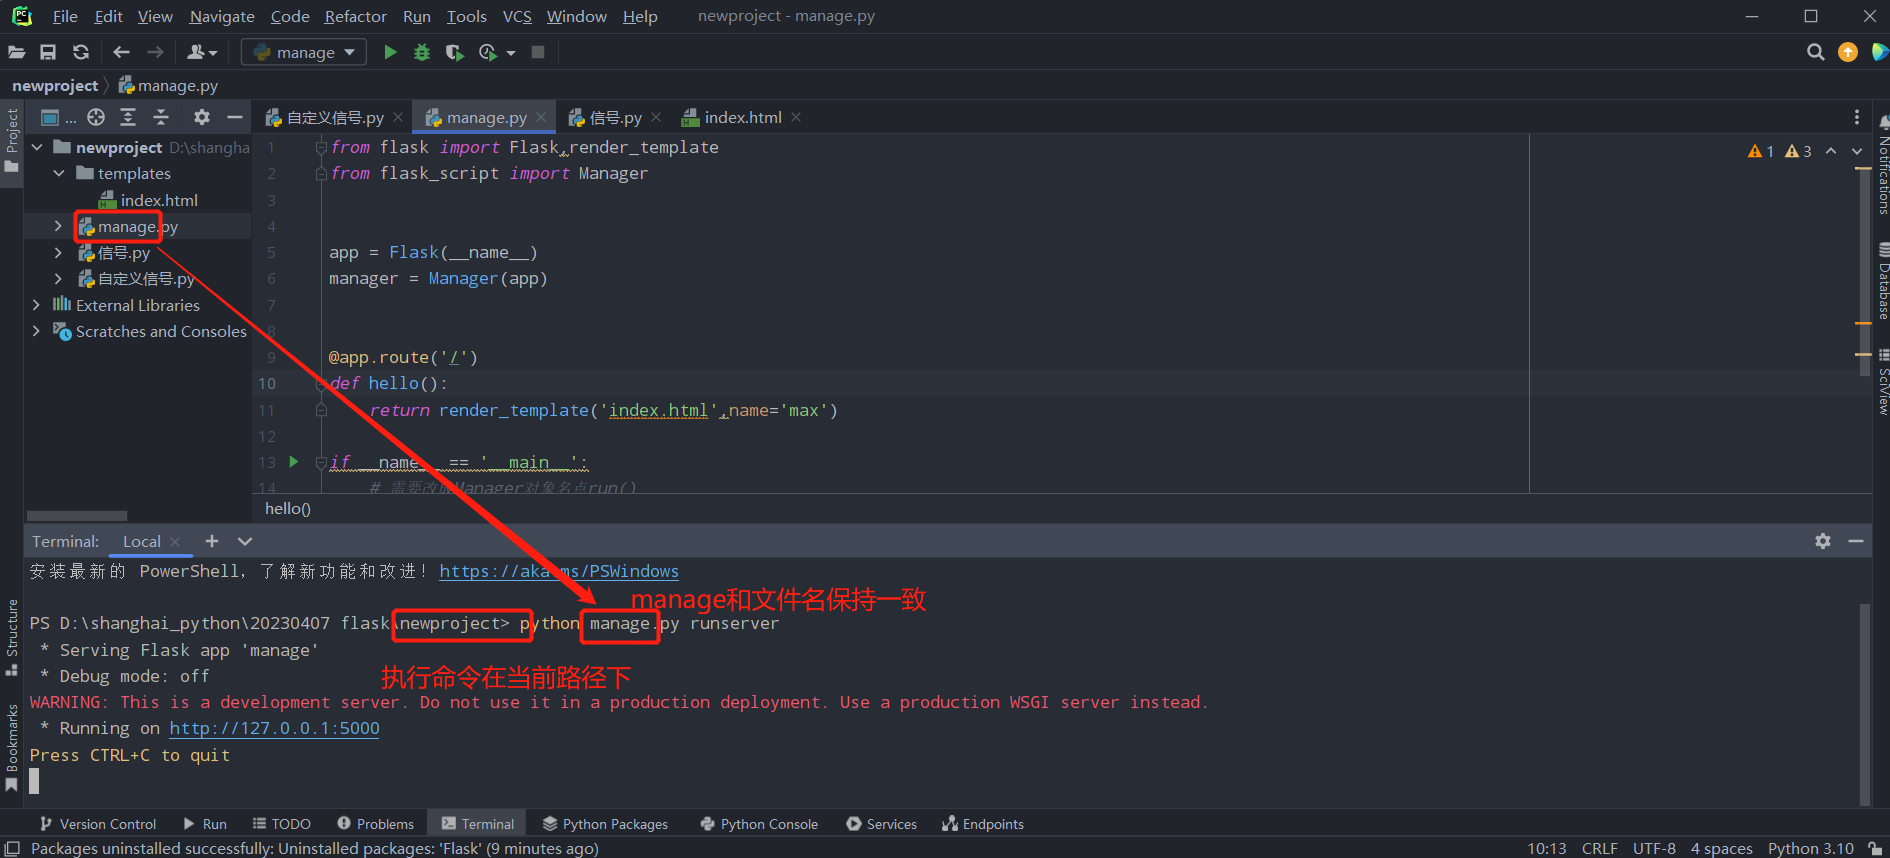This screenshot has width=1890, height=858.
Task: Open the aka.ms/PSWindows link
Action: tap(559, 571)
